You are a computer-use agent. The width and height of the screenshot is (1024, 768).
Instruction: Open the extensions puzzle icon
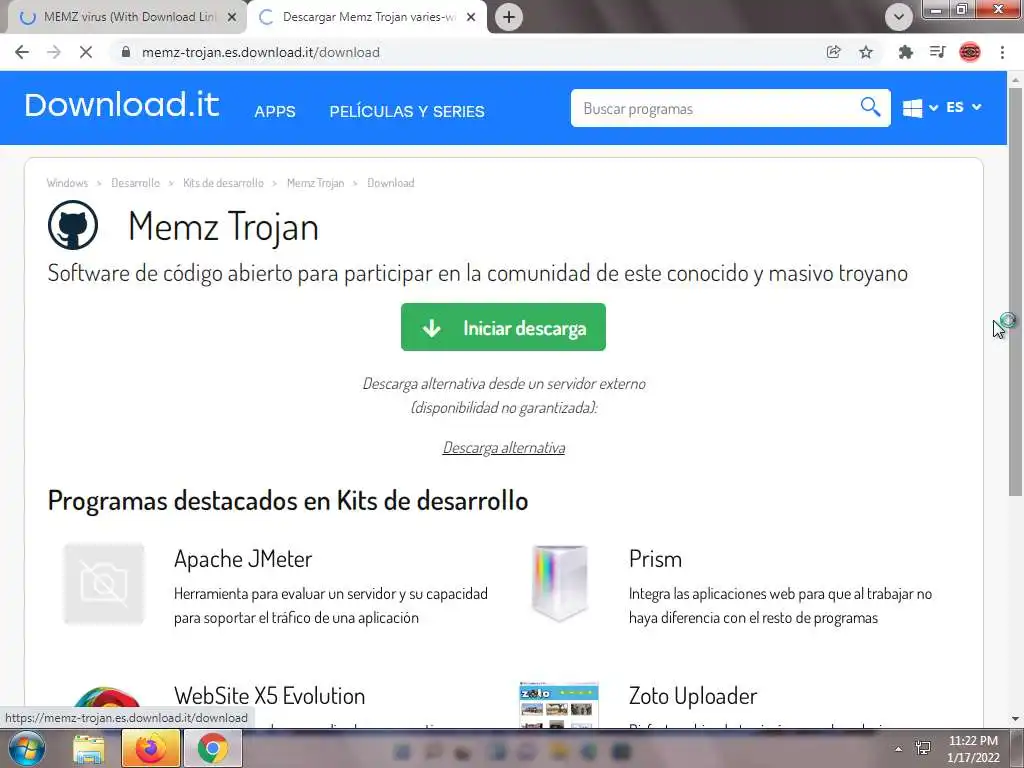905,52
